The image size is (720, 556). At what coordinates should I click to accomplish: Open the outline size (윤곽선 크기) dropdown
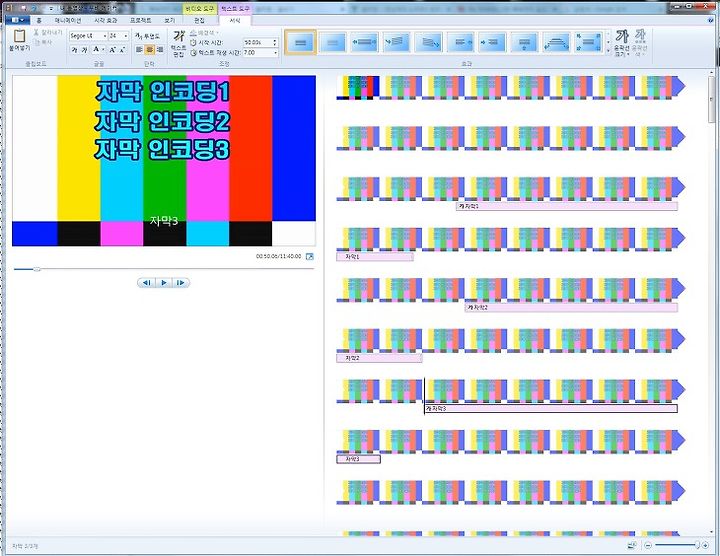pos(622,43)
